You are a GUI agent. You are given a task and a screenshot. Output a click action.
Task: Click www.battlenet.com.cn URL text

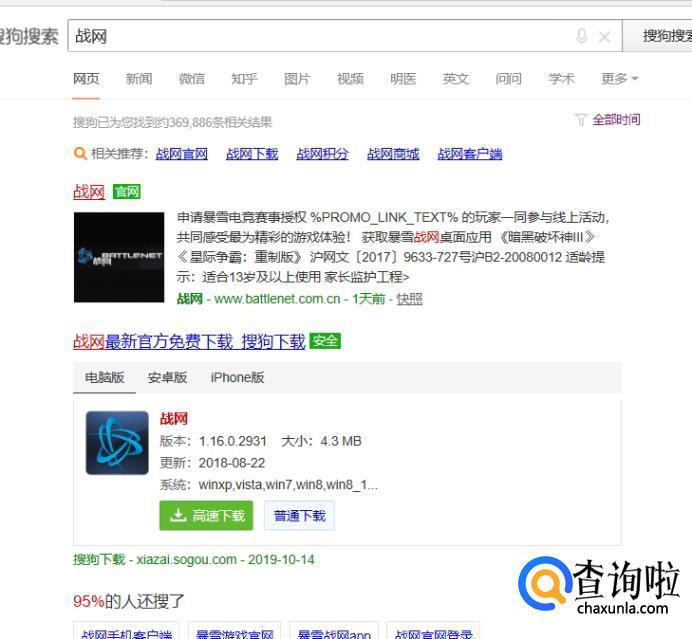277,299
